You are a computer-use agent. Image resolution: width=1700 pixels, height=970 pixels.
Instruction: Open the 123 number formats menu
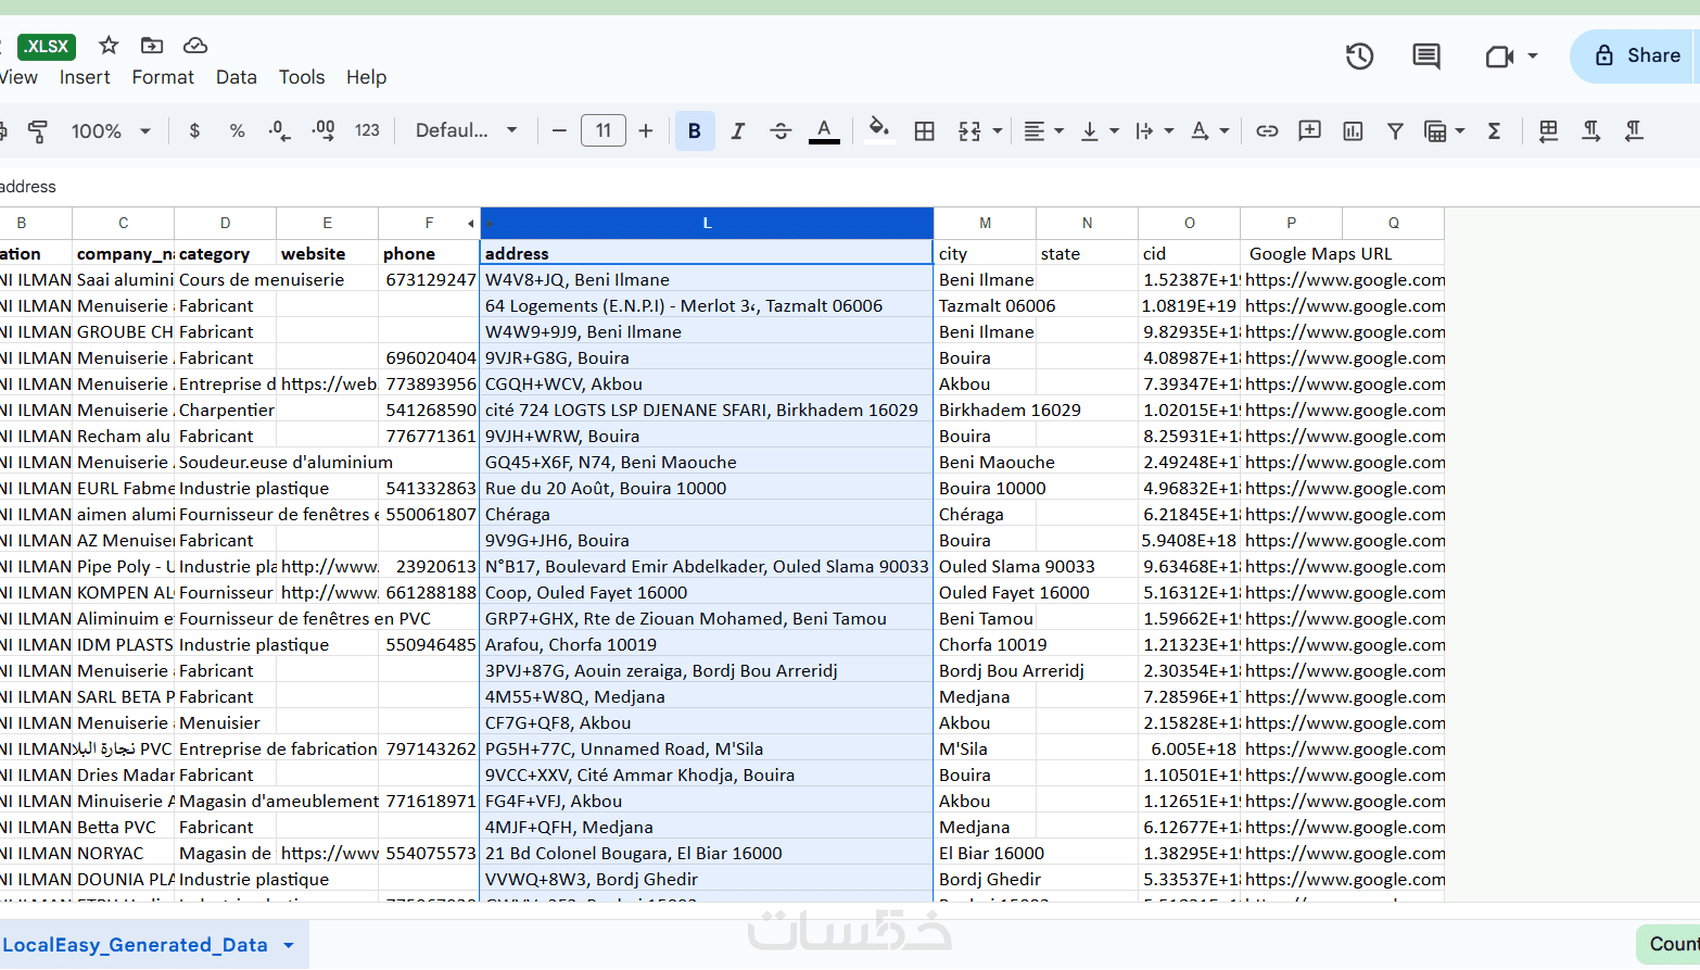tap(367, 131)
